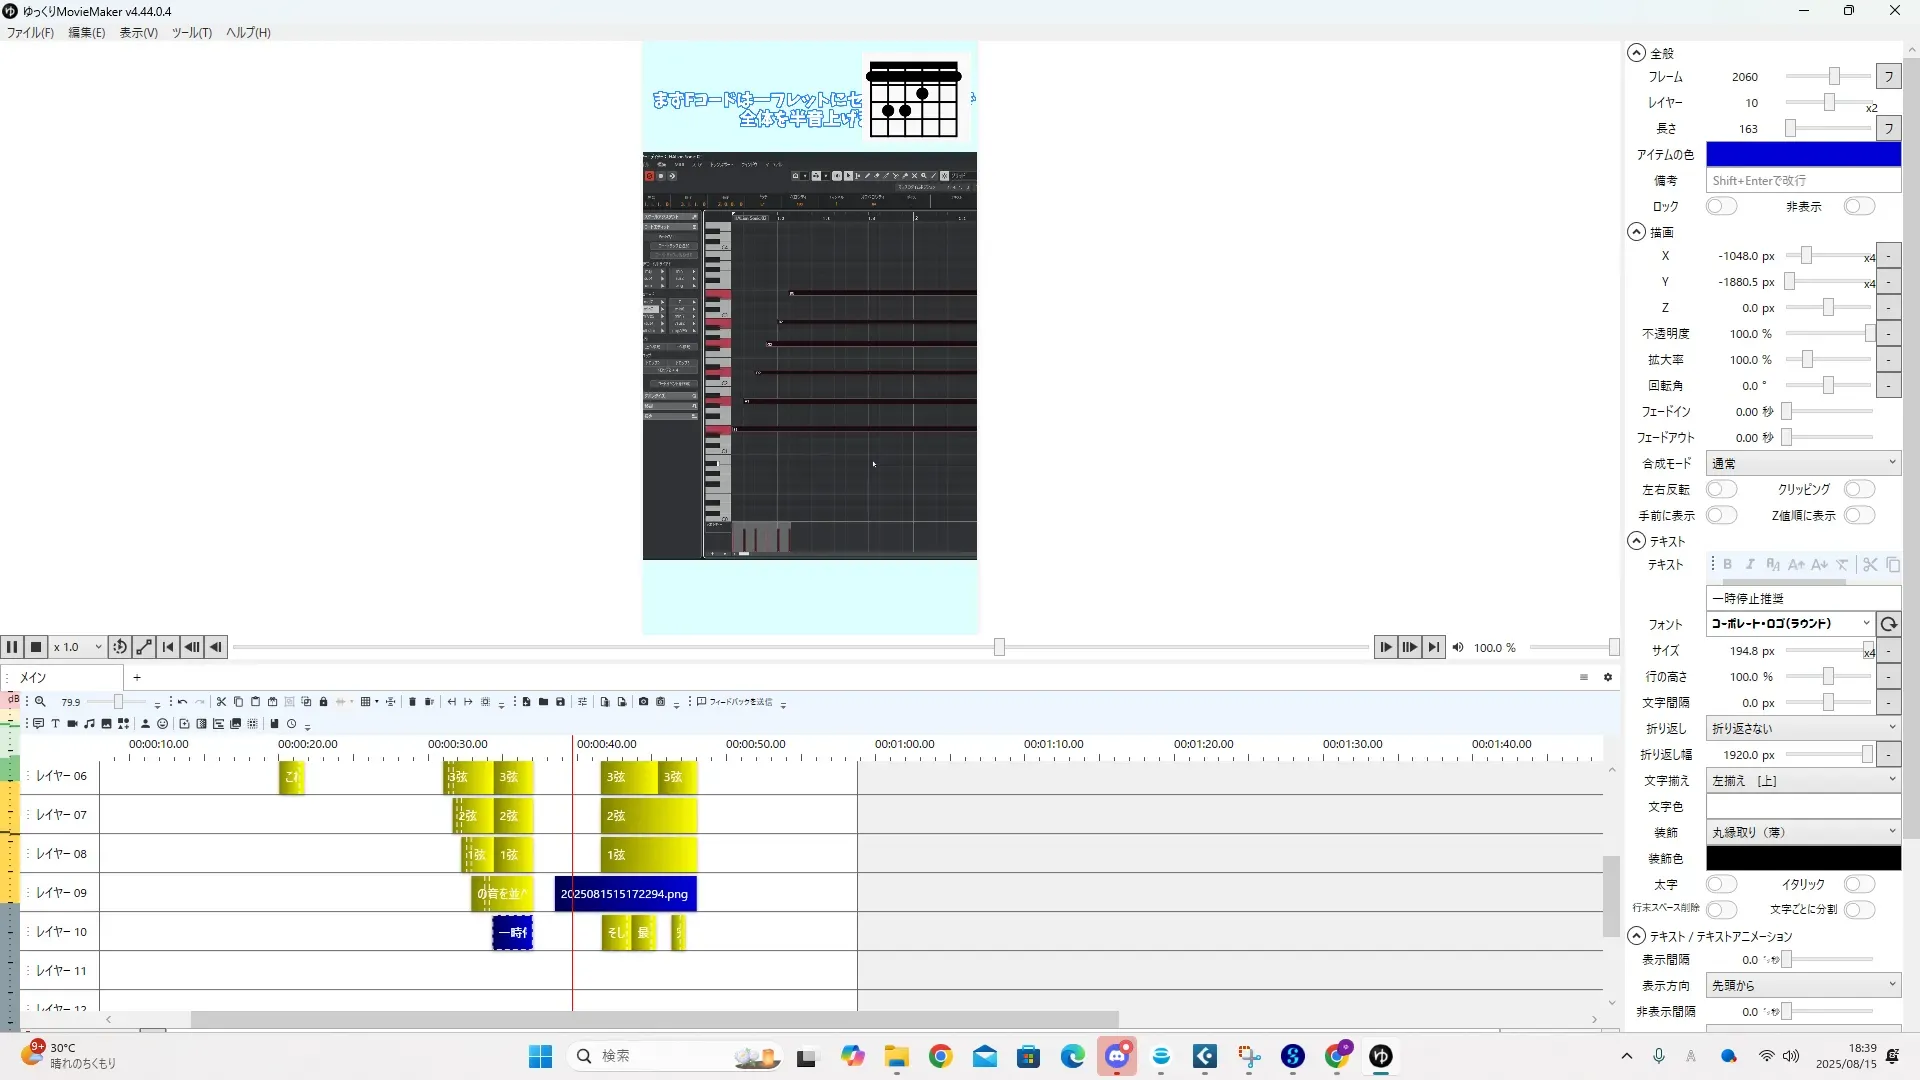
Task: Open the 合成モード dropdown
Action: click(1802, 463)
